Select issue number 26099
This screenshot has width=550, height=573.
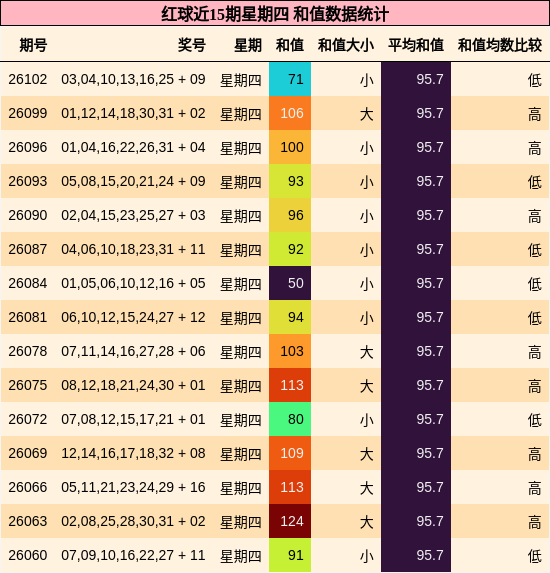28,113
